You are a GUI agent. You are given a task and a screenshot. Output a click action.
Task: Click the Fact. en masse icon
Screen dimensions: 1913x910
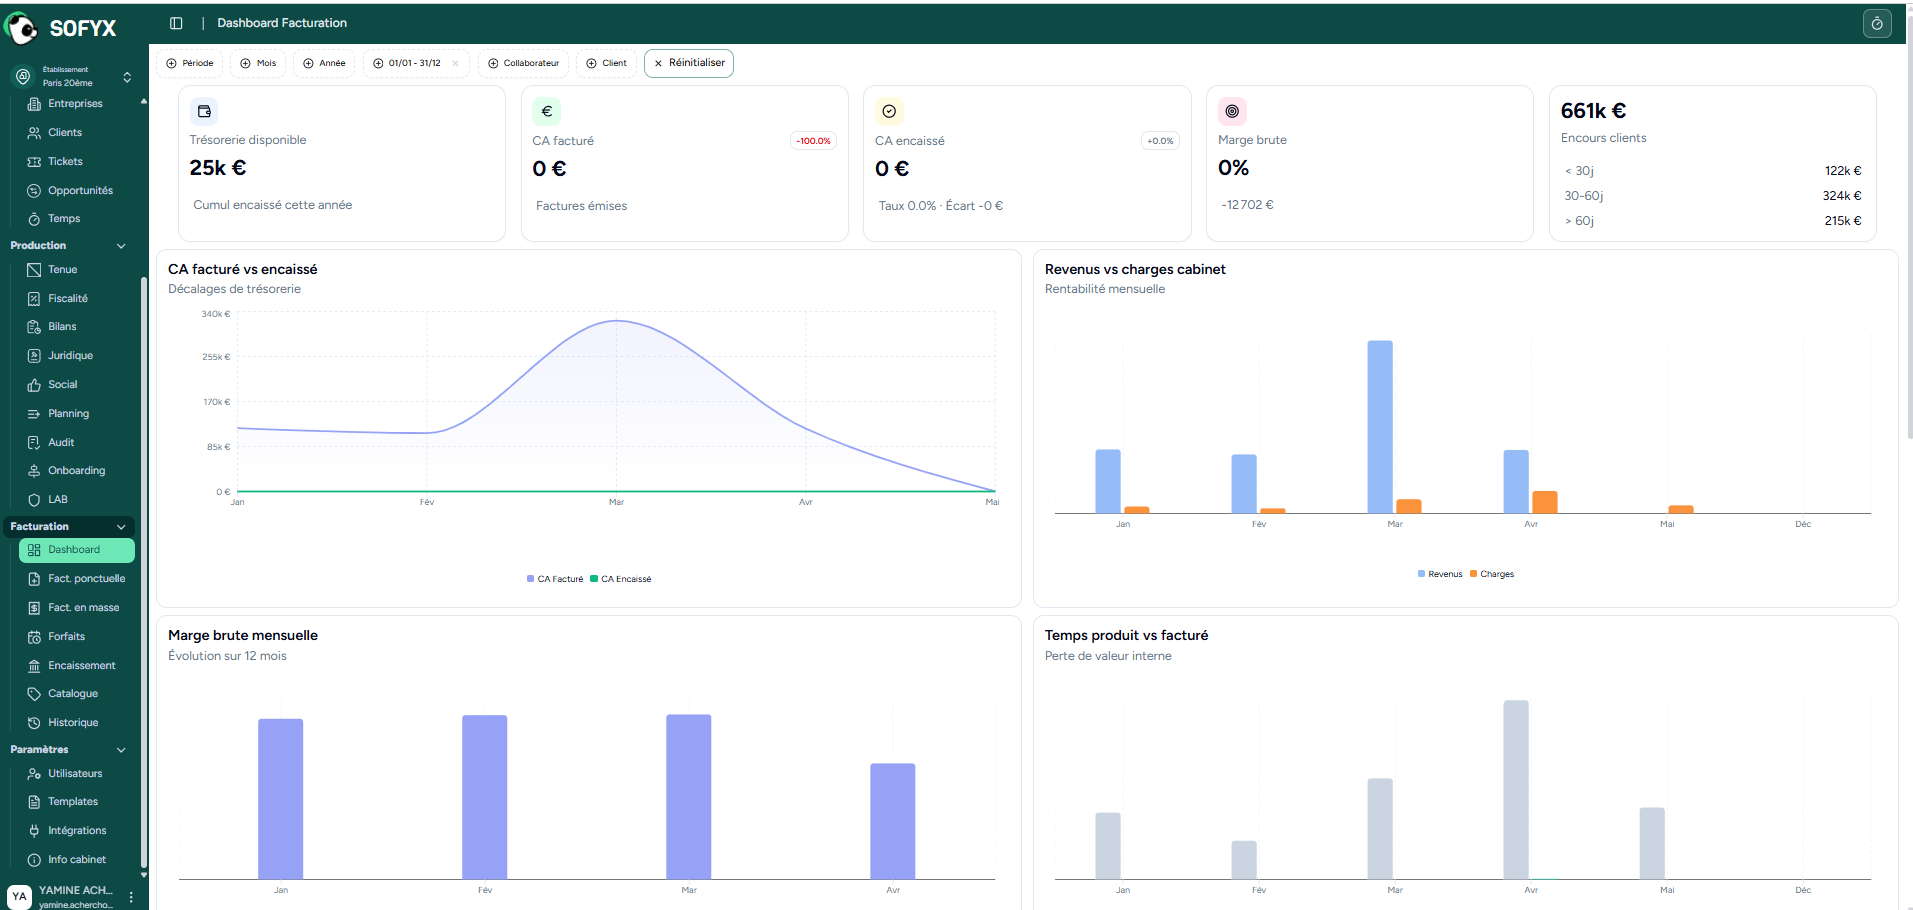pyautogui.click(x=34, y=608)
